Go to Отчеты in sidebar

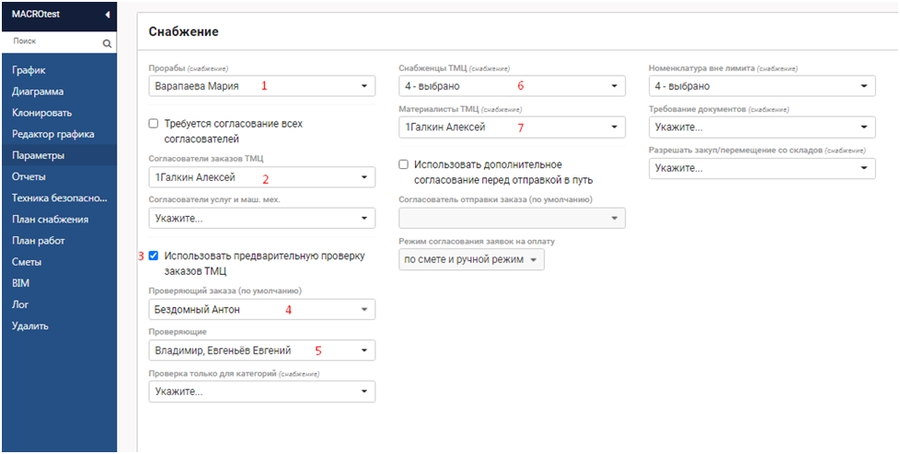(x=29, y=177)
